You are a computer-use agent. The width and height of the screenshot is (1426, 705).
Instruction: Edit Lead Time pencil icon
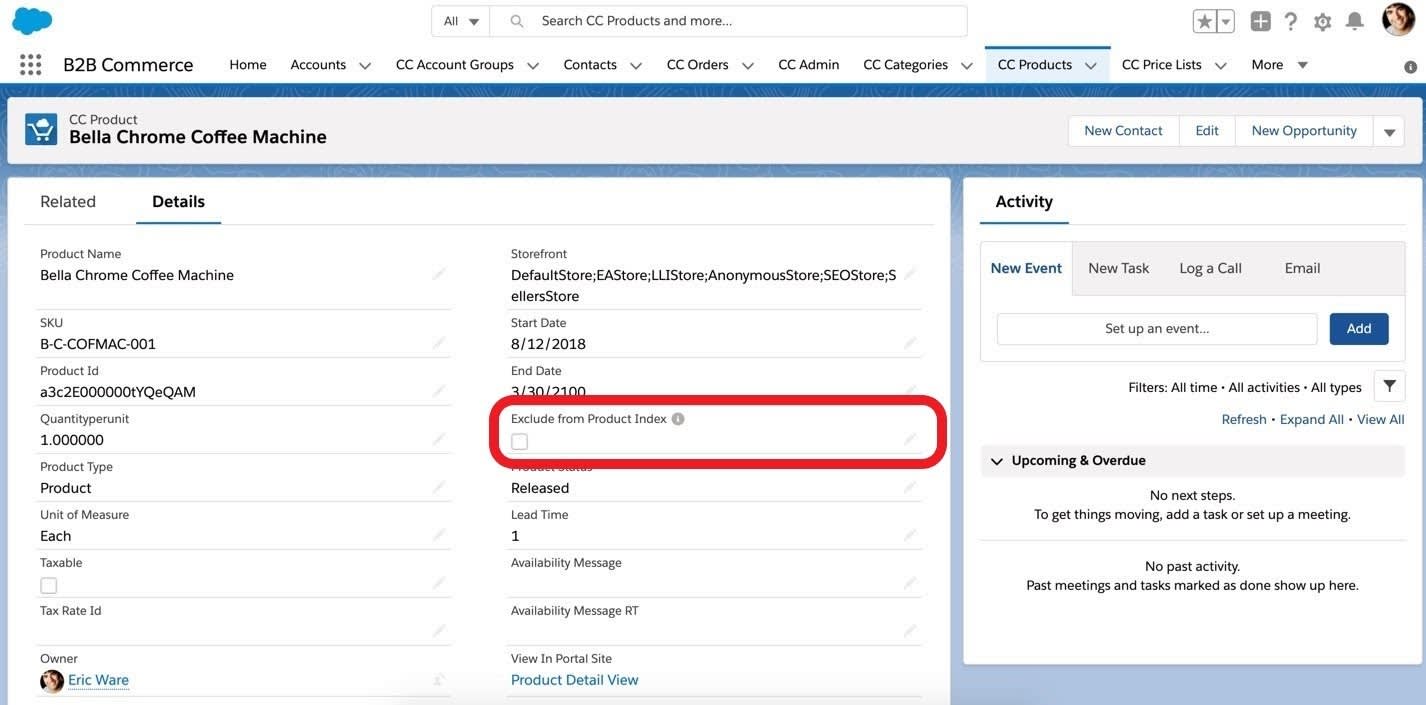[910, 535]
